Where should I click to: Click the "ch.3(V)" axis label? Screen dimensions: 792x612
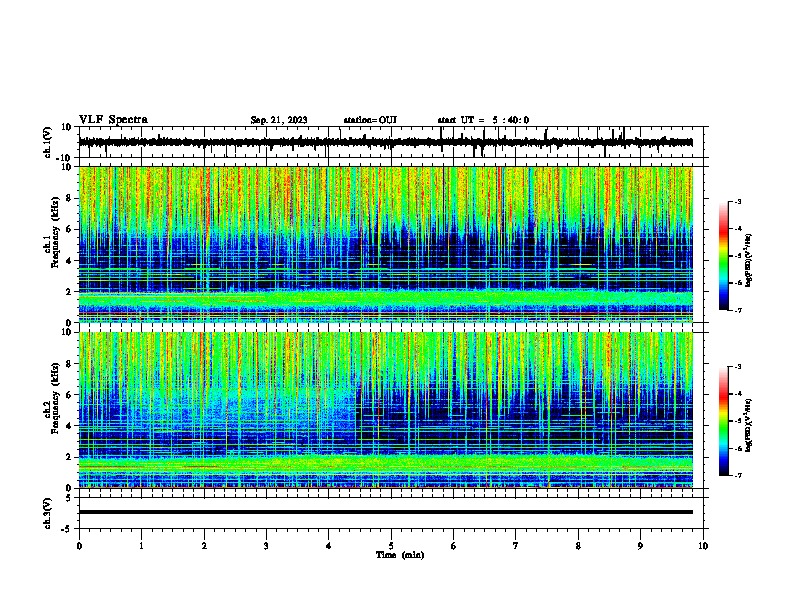(48, 513)
